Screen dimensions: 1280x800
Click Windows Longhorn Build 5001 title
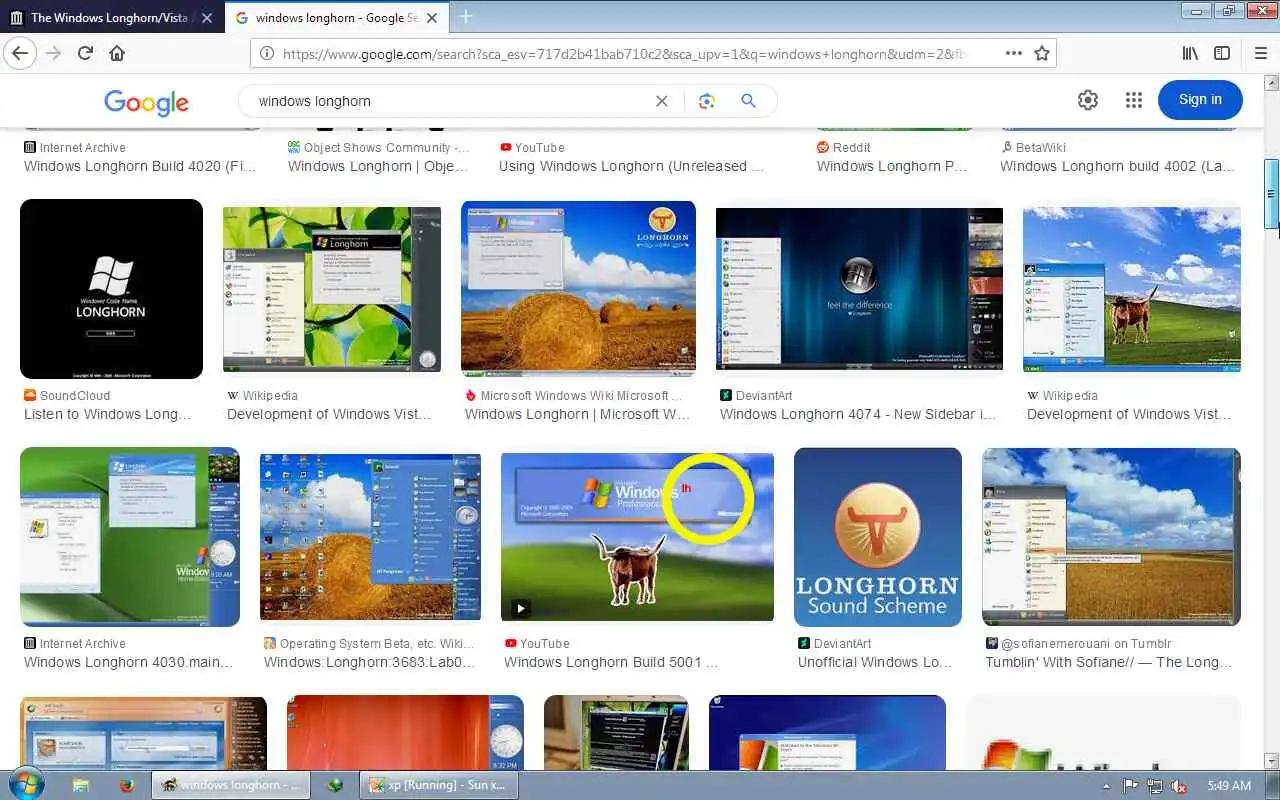pyautogui.click(x=610, y=662)
